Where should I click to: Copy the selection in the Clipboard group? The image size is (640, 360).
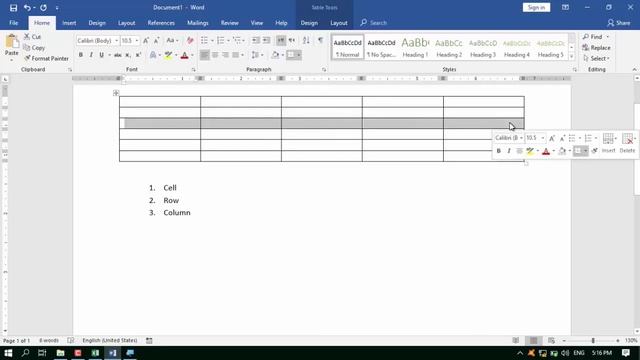[34, 48]
